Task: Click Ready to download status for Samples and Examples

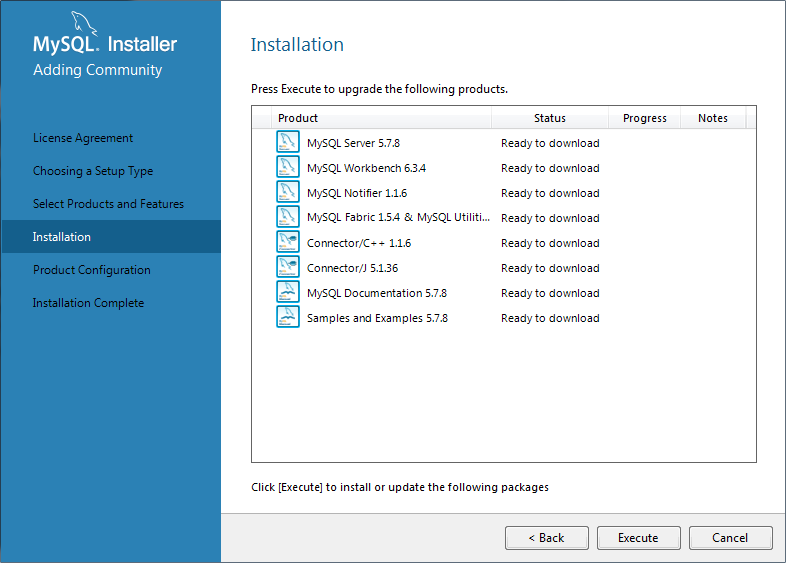Action: pos(550,318)
